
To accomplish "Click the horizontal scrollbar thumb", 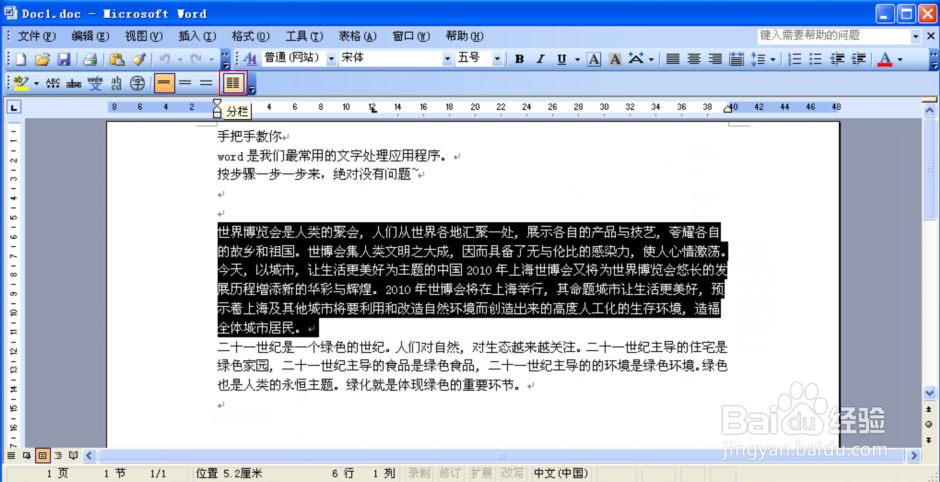I will pos(502,456).
